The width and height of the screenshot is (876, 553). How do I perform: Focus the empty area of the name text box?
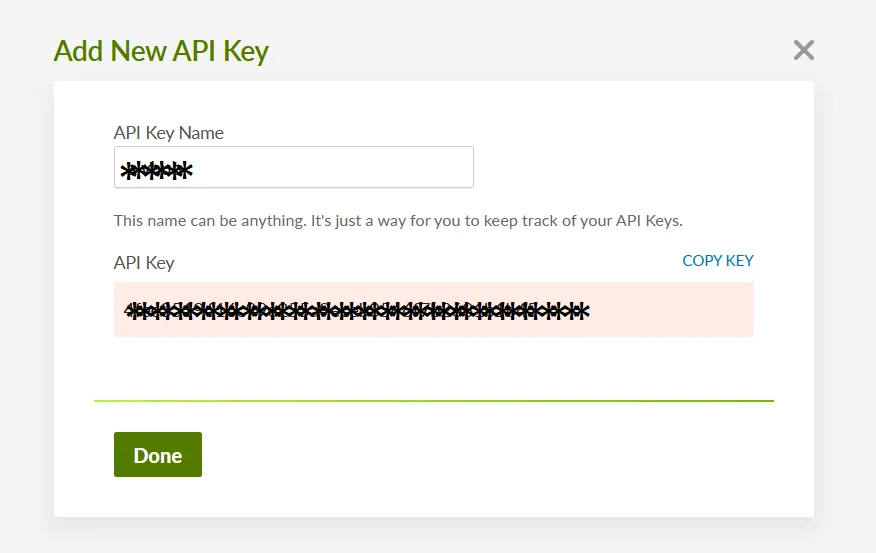(x=335, y=167)
